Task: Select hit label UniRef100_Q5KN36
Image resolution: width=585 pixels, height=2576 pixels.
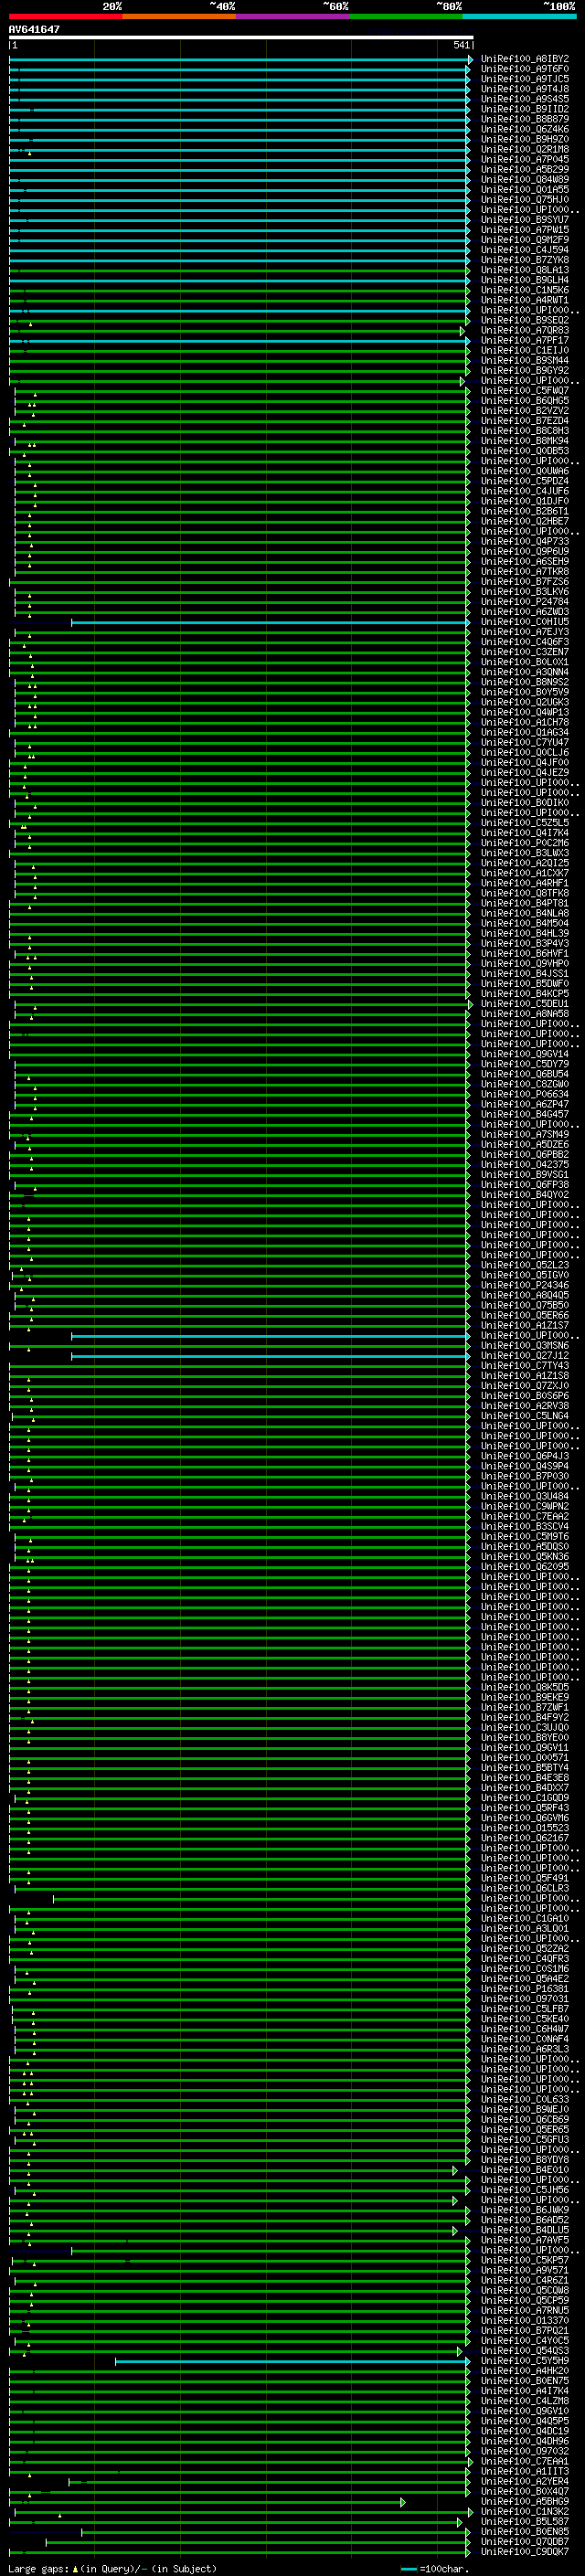Action: 525,1557
